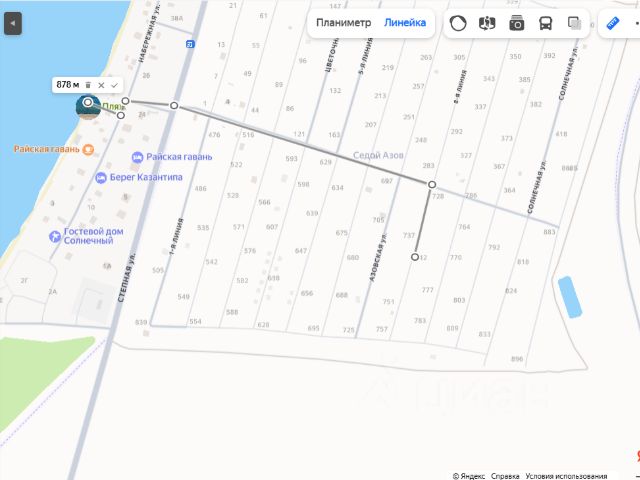Click house number 883 on map
Screen dimensions: 640x480
[549, 232]
